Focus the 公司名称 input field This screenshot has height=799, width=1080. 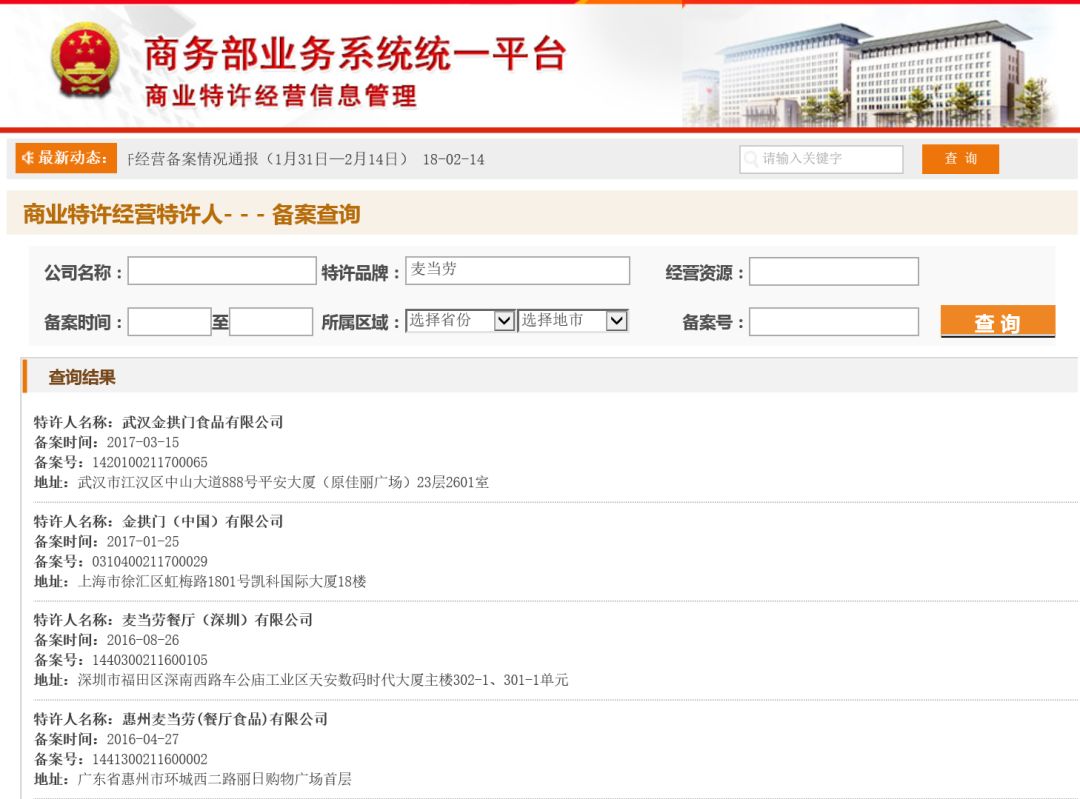click(x=222, y=271)
